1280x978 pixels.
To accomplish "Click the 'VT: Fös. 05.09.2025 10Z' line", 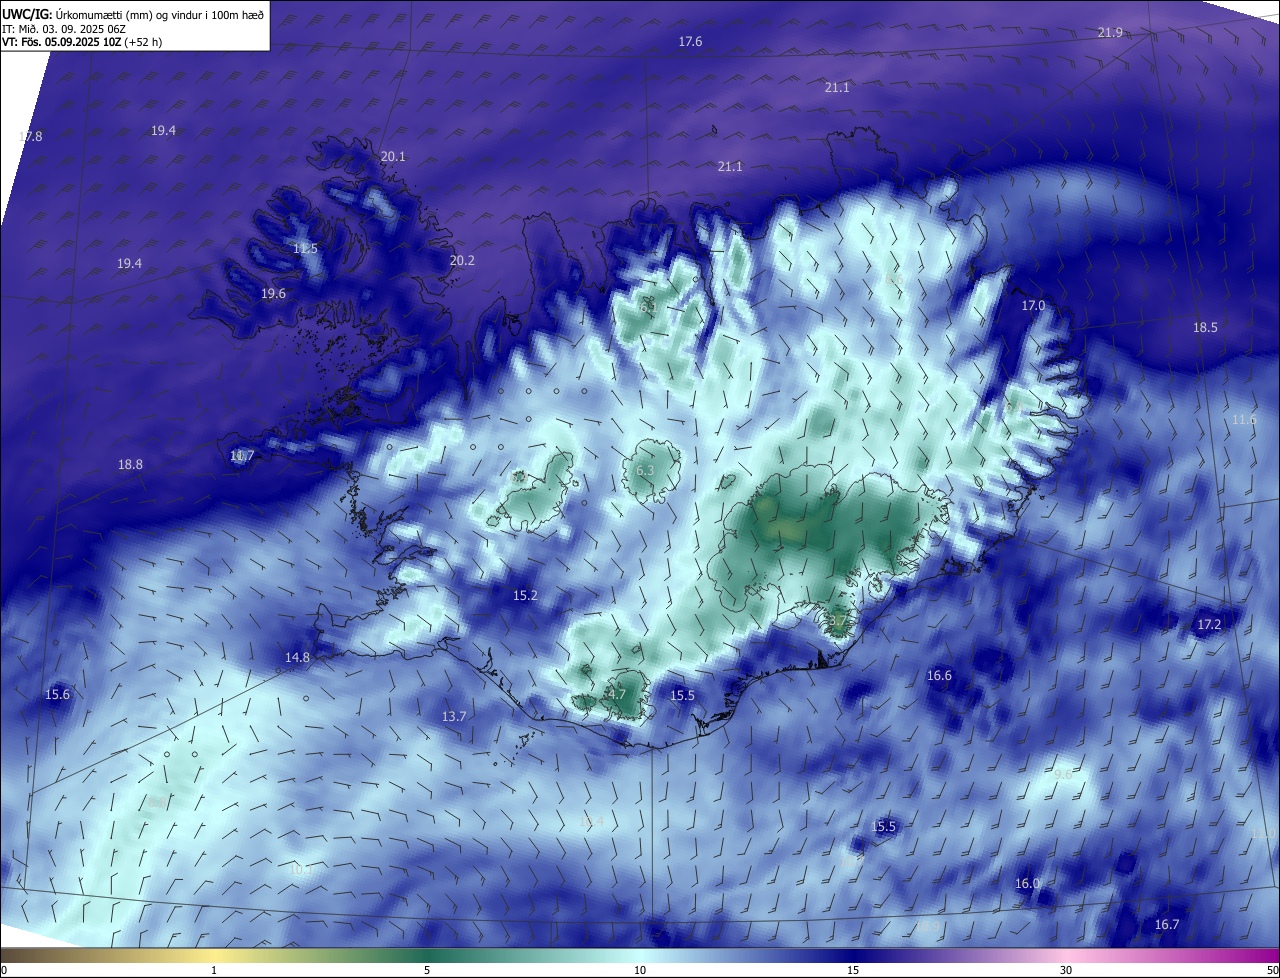I will click(x=82, y=42).
